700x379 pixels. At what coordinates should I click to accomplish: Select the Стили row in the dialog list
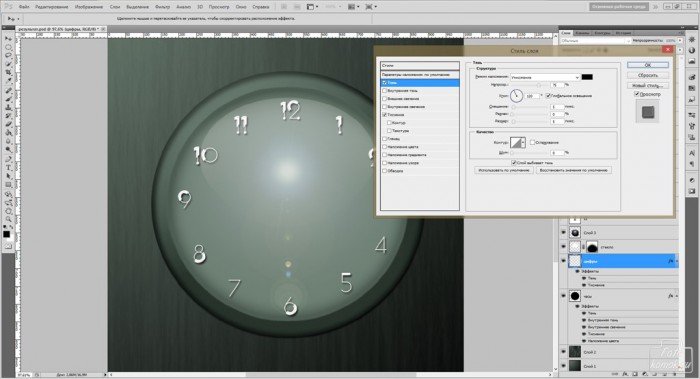pyautogui.click(x=420, y=66)
